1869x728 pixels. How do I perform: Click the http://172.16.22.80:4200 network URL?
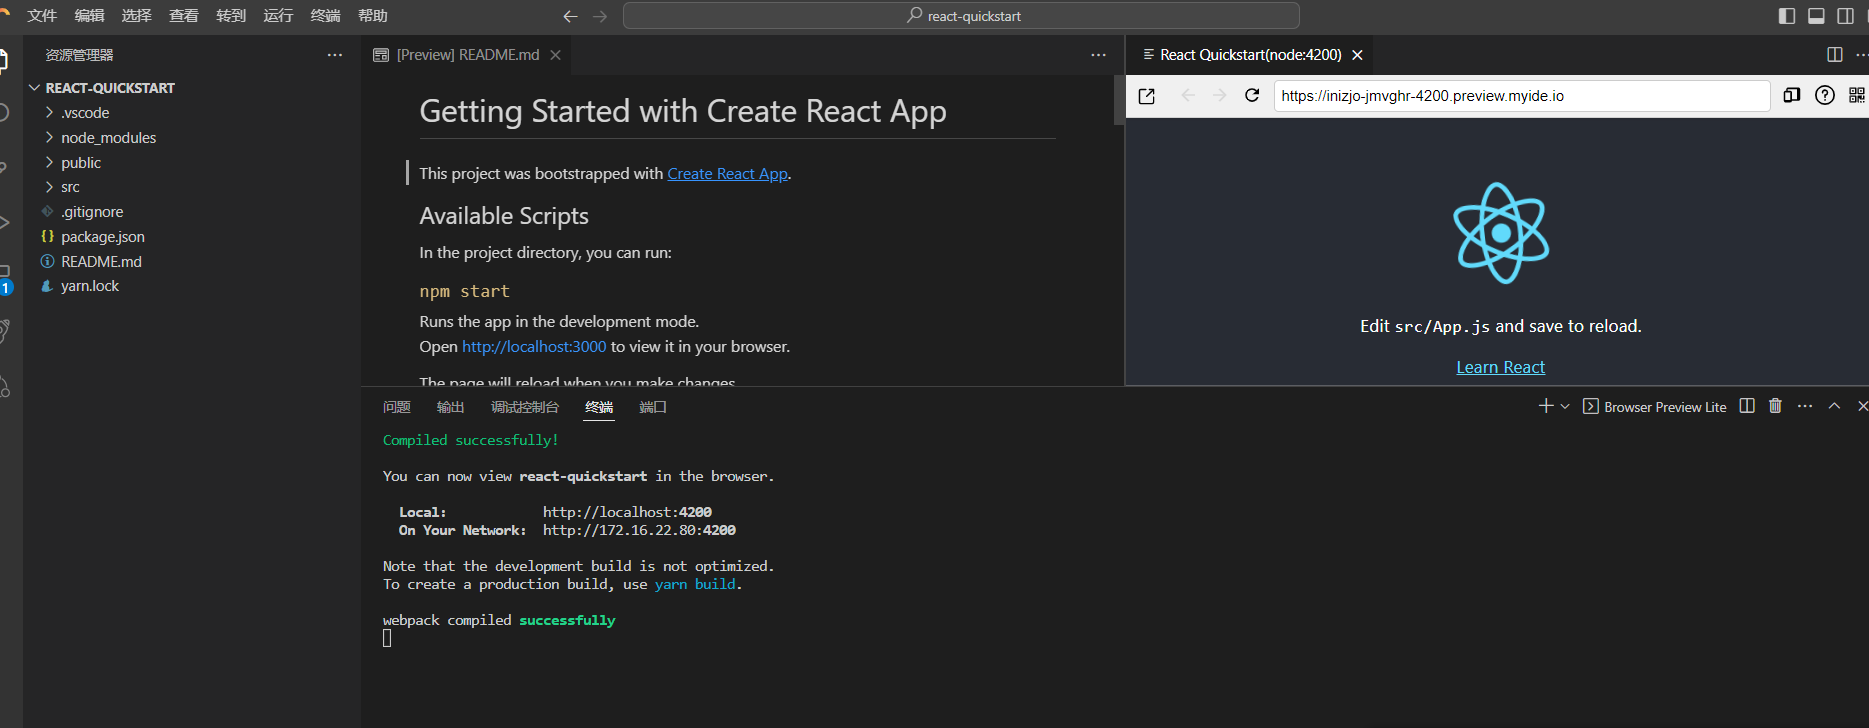point(640,531)
